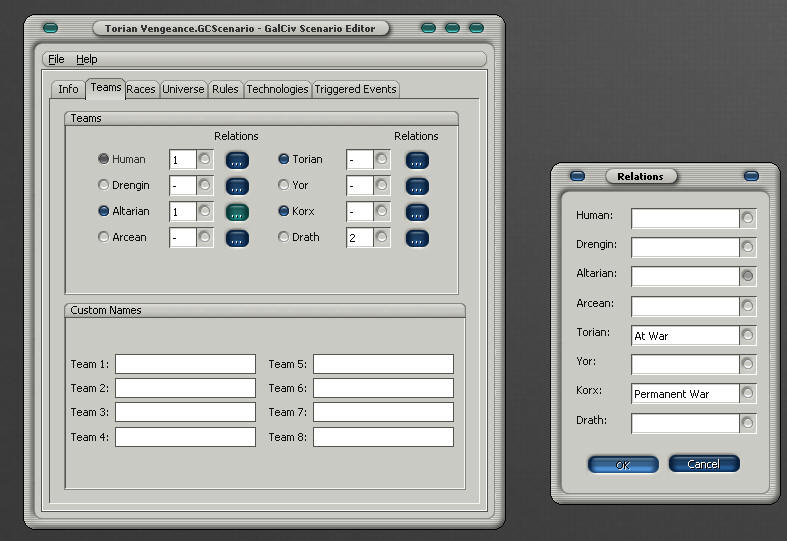Screen dimensions: 787x541
Task: Expand Torian 'At War' relation dropdown
Action: 747,335
